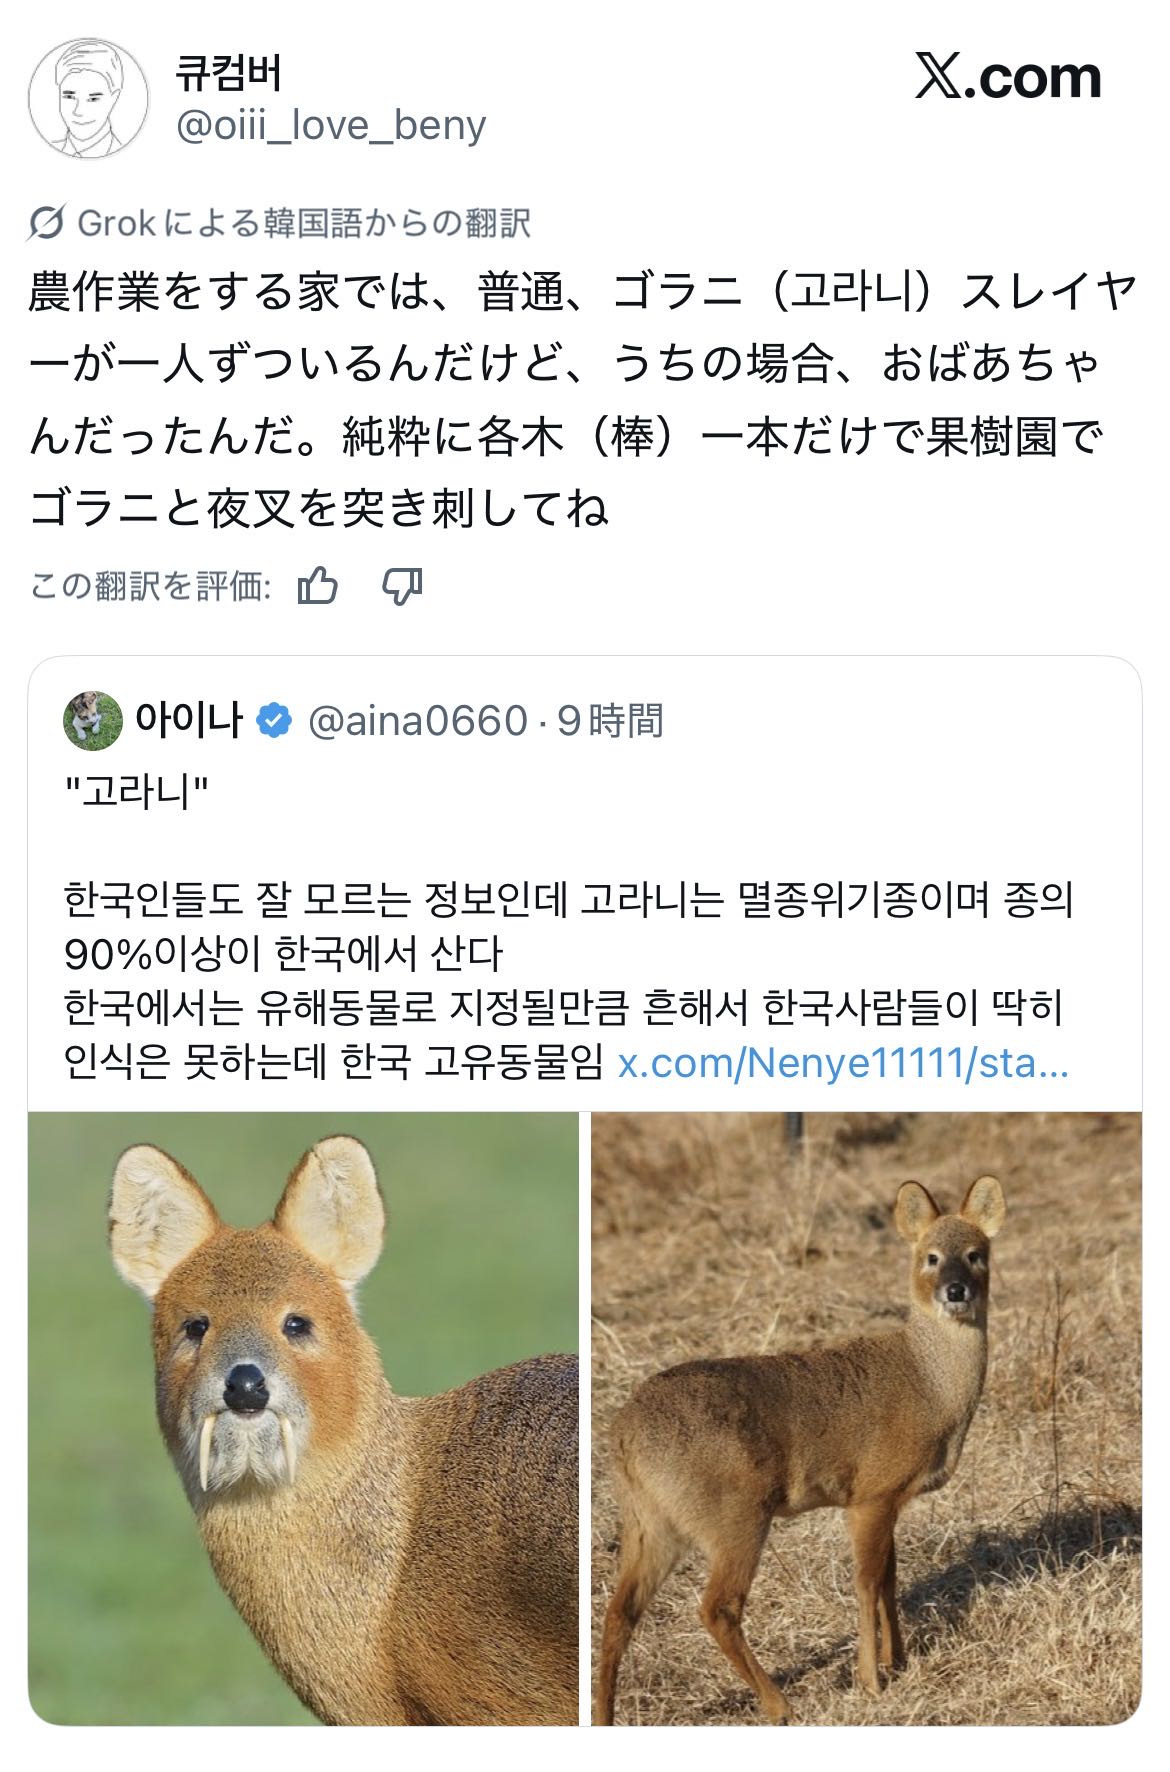Rate the translation with thumbs up
The image size is (1170, 1772).
[318, 586]
